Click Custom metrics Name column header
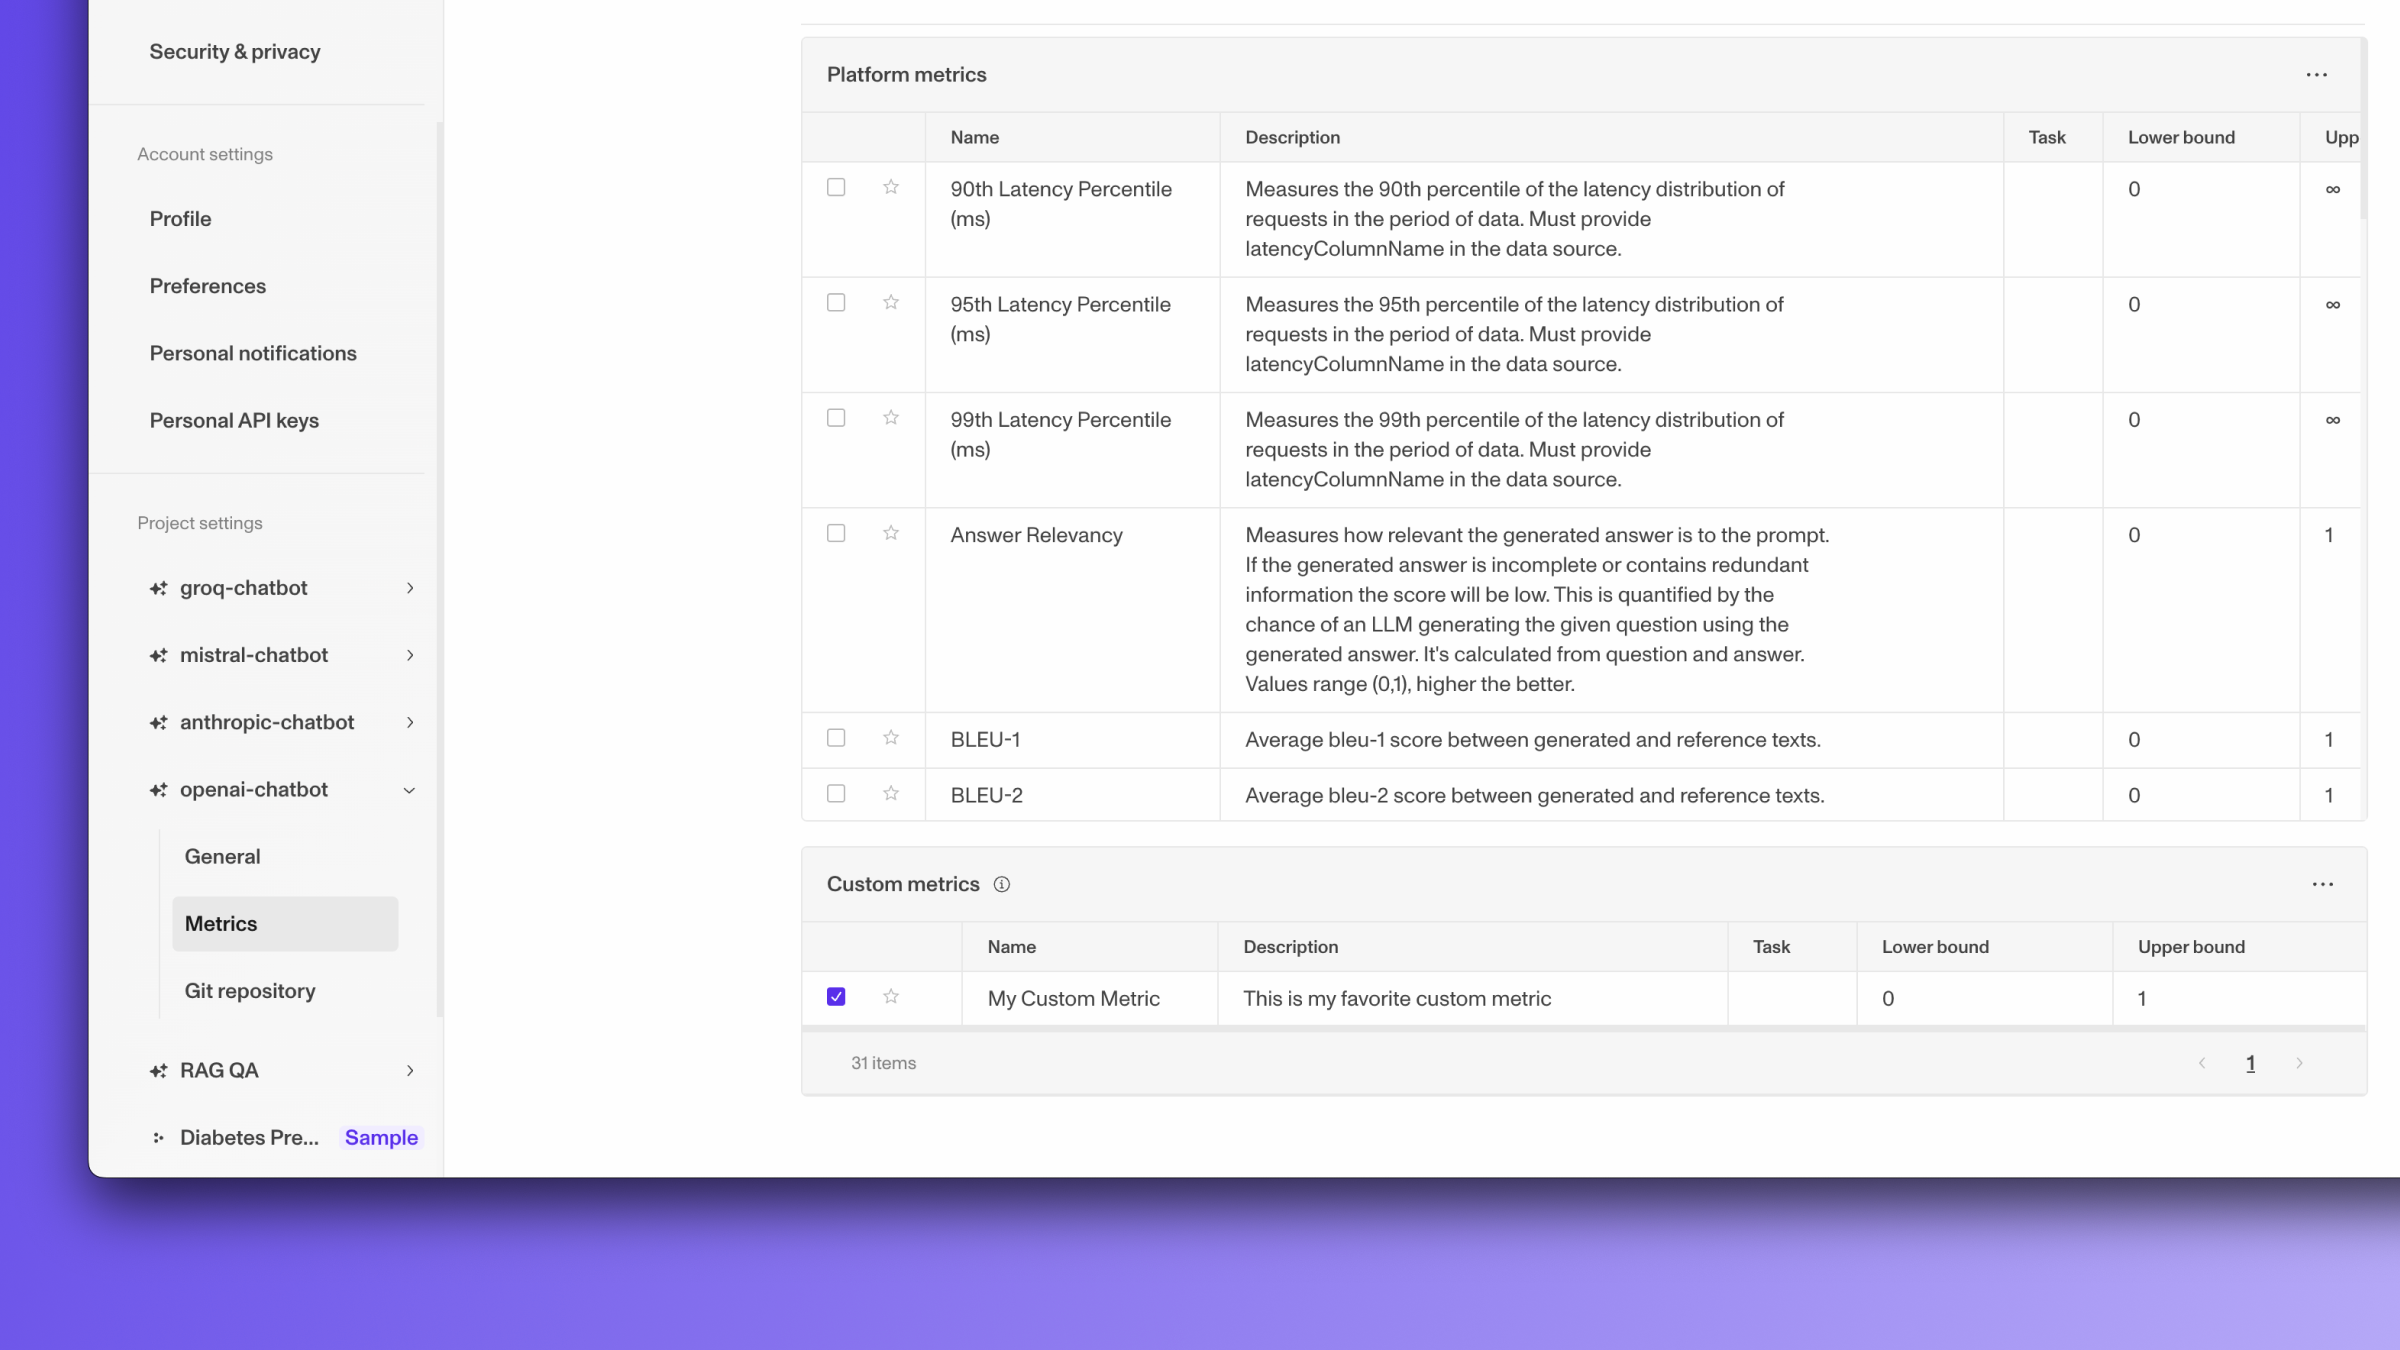The height and width of the screenshot is (1350, 2400). coord(1011,947)
